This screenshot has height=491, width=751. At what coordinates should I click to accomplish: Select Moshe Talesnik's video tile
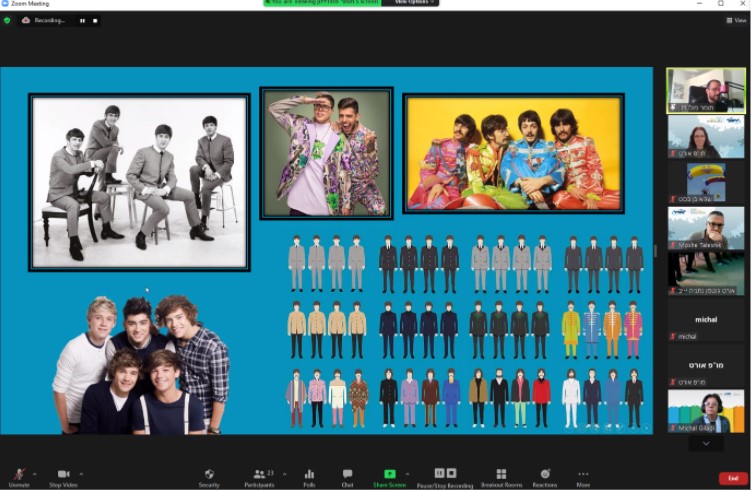(x=706, y=228)
